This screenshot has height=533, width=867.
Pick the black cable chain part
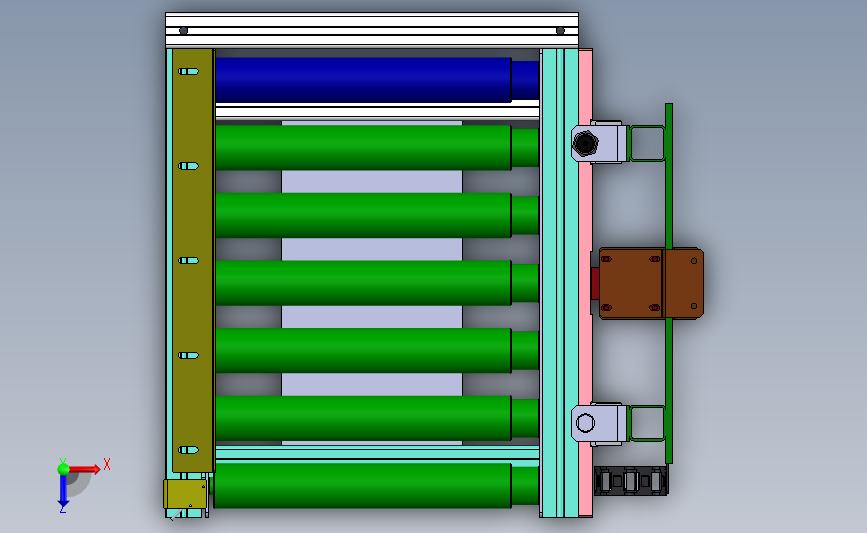tap(631, 480)
